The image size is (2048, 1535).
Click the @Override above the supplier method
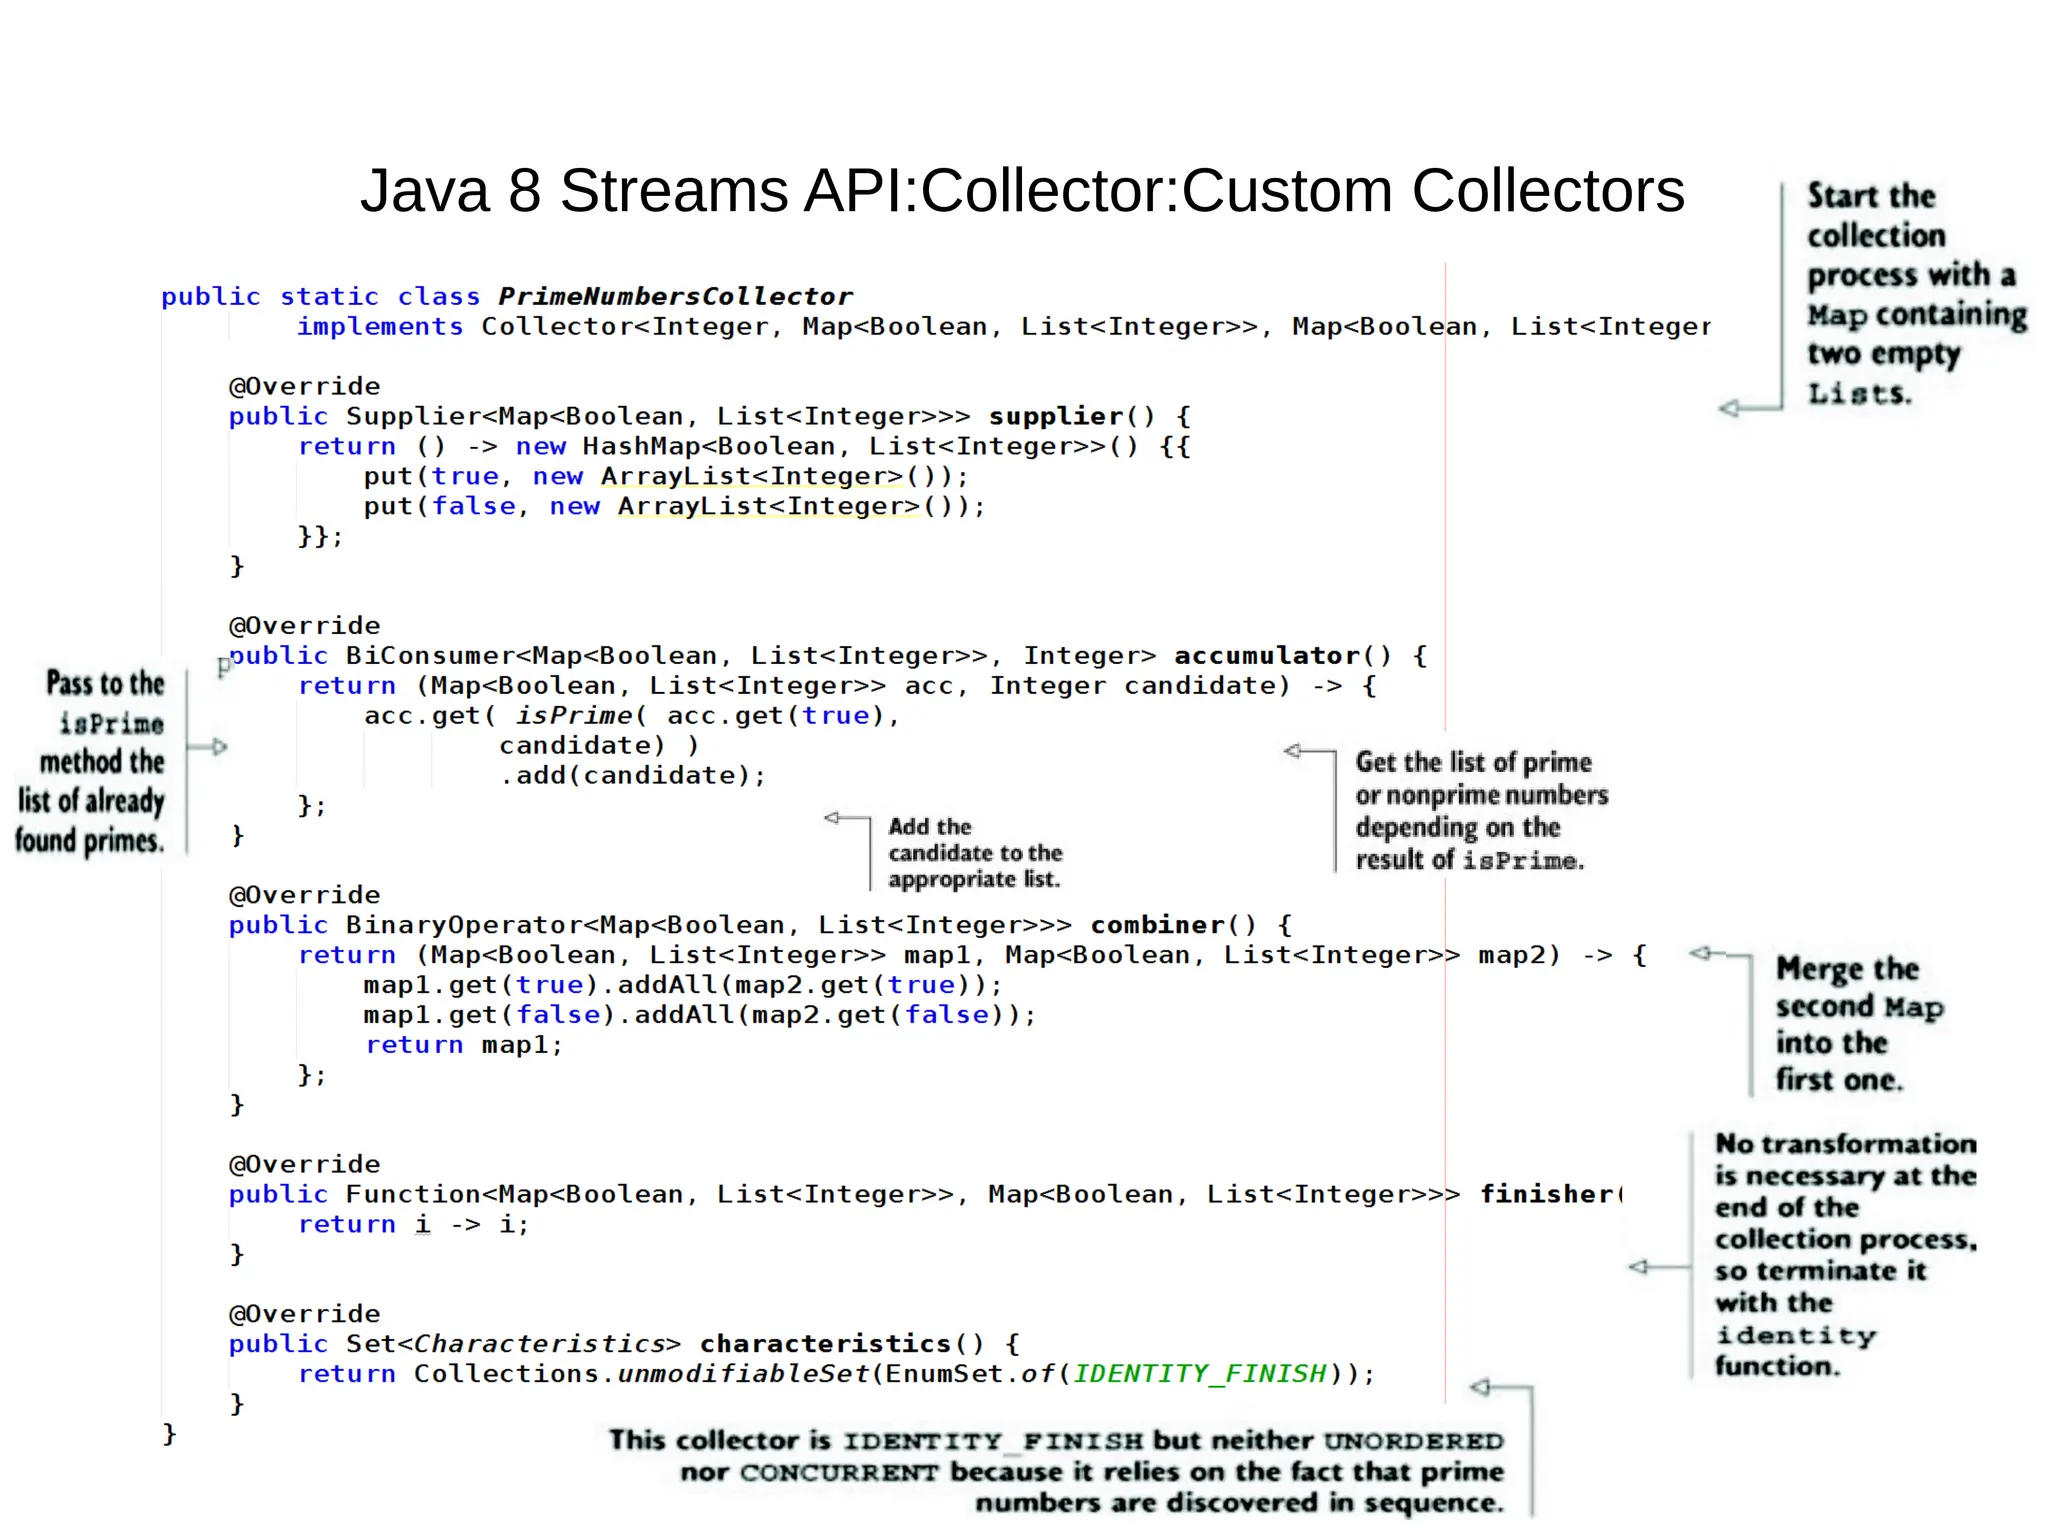pyautogui.click(x=305, y=386)
